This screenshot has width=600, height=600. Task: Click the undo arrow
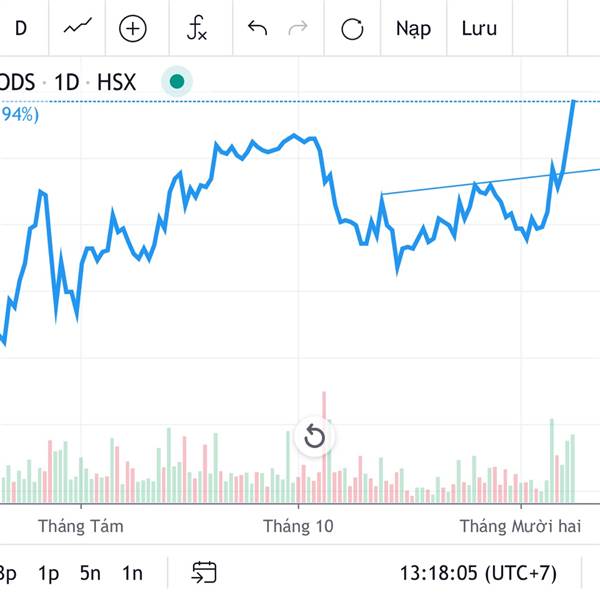(257, 28)
